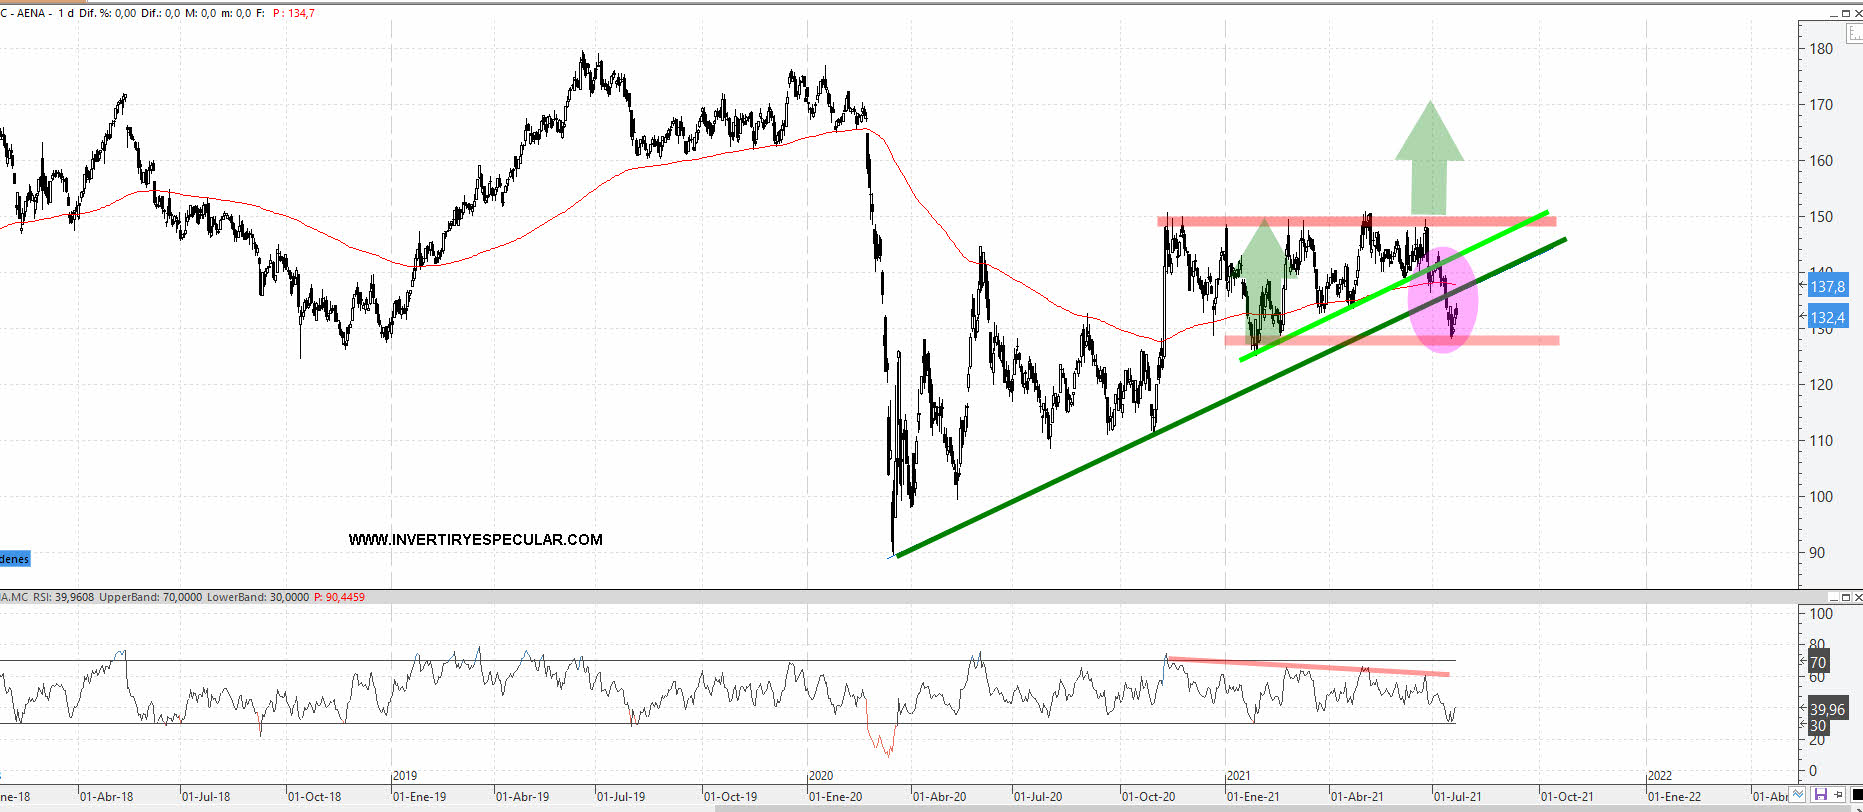Click the 01-Ene-21 date on time axis
Image resolution: width=1863 pixels, height=812 pixels.
click(x=1253, y=797)
